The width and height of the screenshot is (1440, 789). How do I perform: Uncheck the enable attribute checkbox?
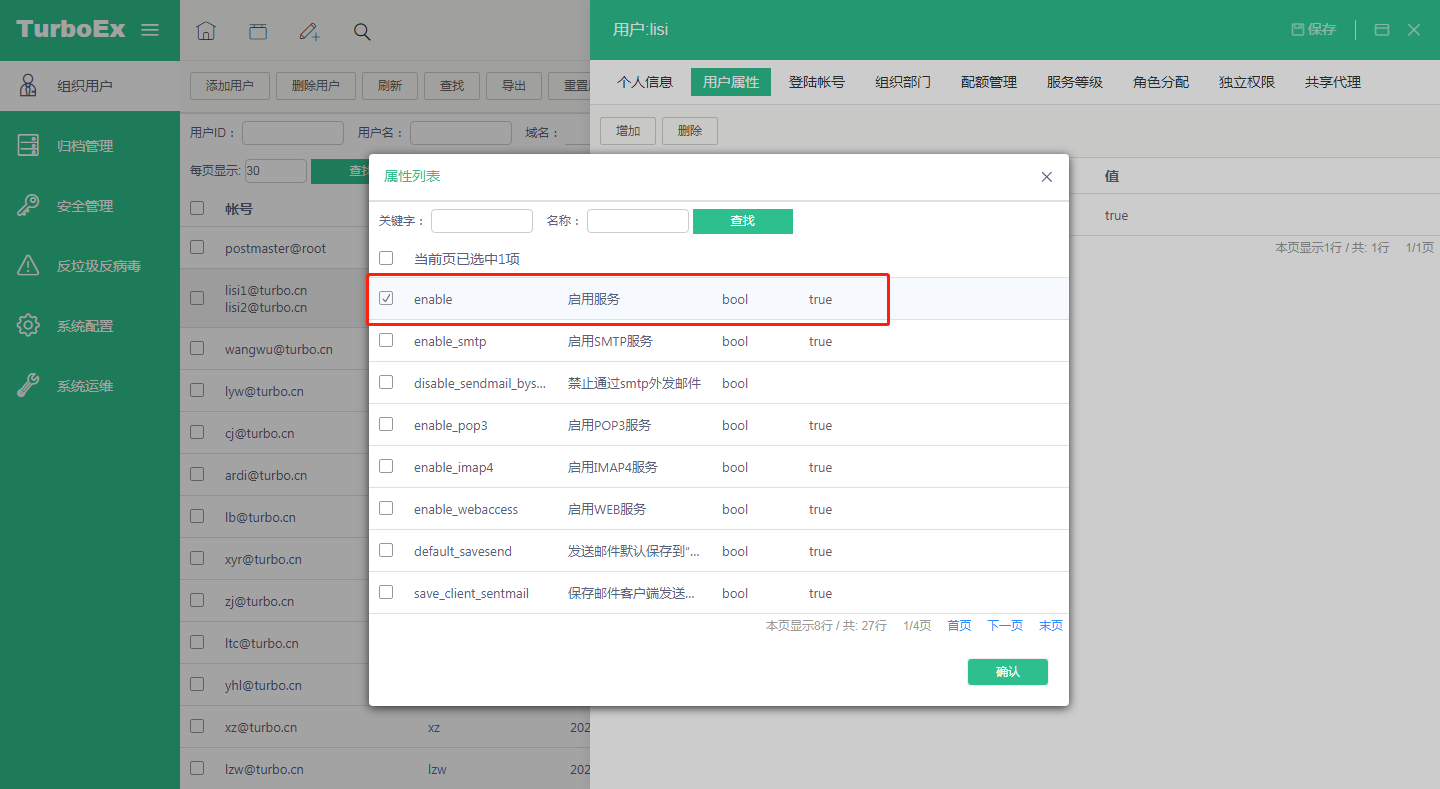click(386, 298)
